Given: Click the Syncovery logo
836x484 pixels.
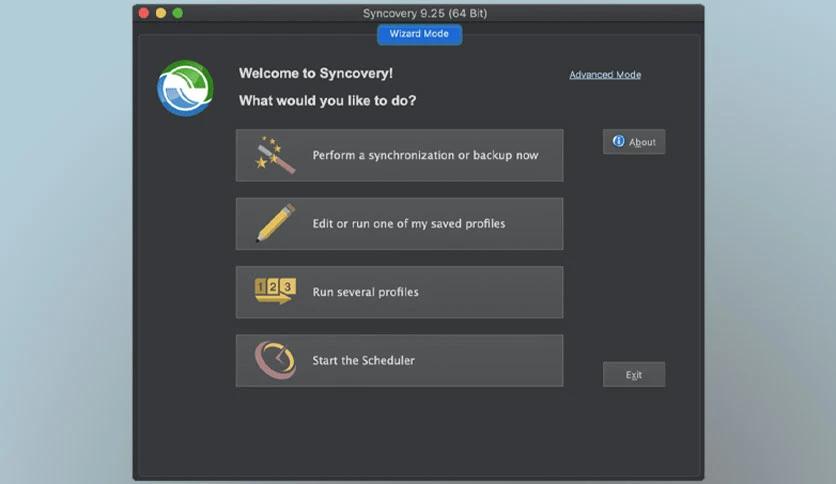Looking at the screenshot, I should click(x=185, y=88).
